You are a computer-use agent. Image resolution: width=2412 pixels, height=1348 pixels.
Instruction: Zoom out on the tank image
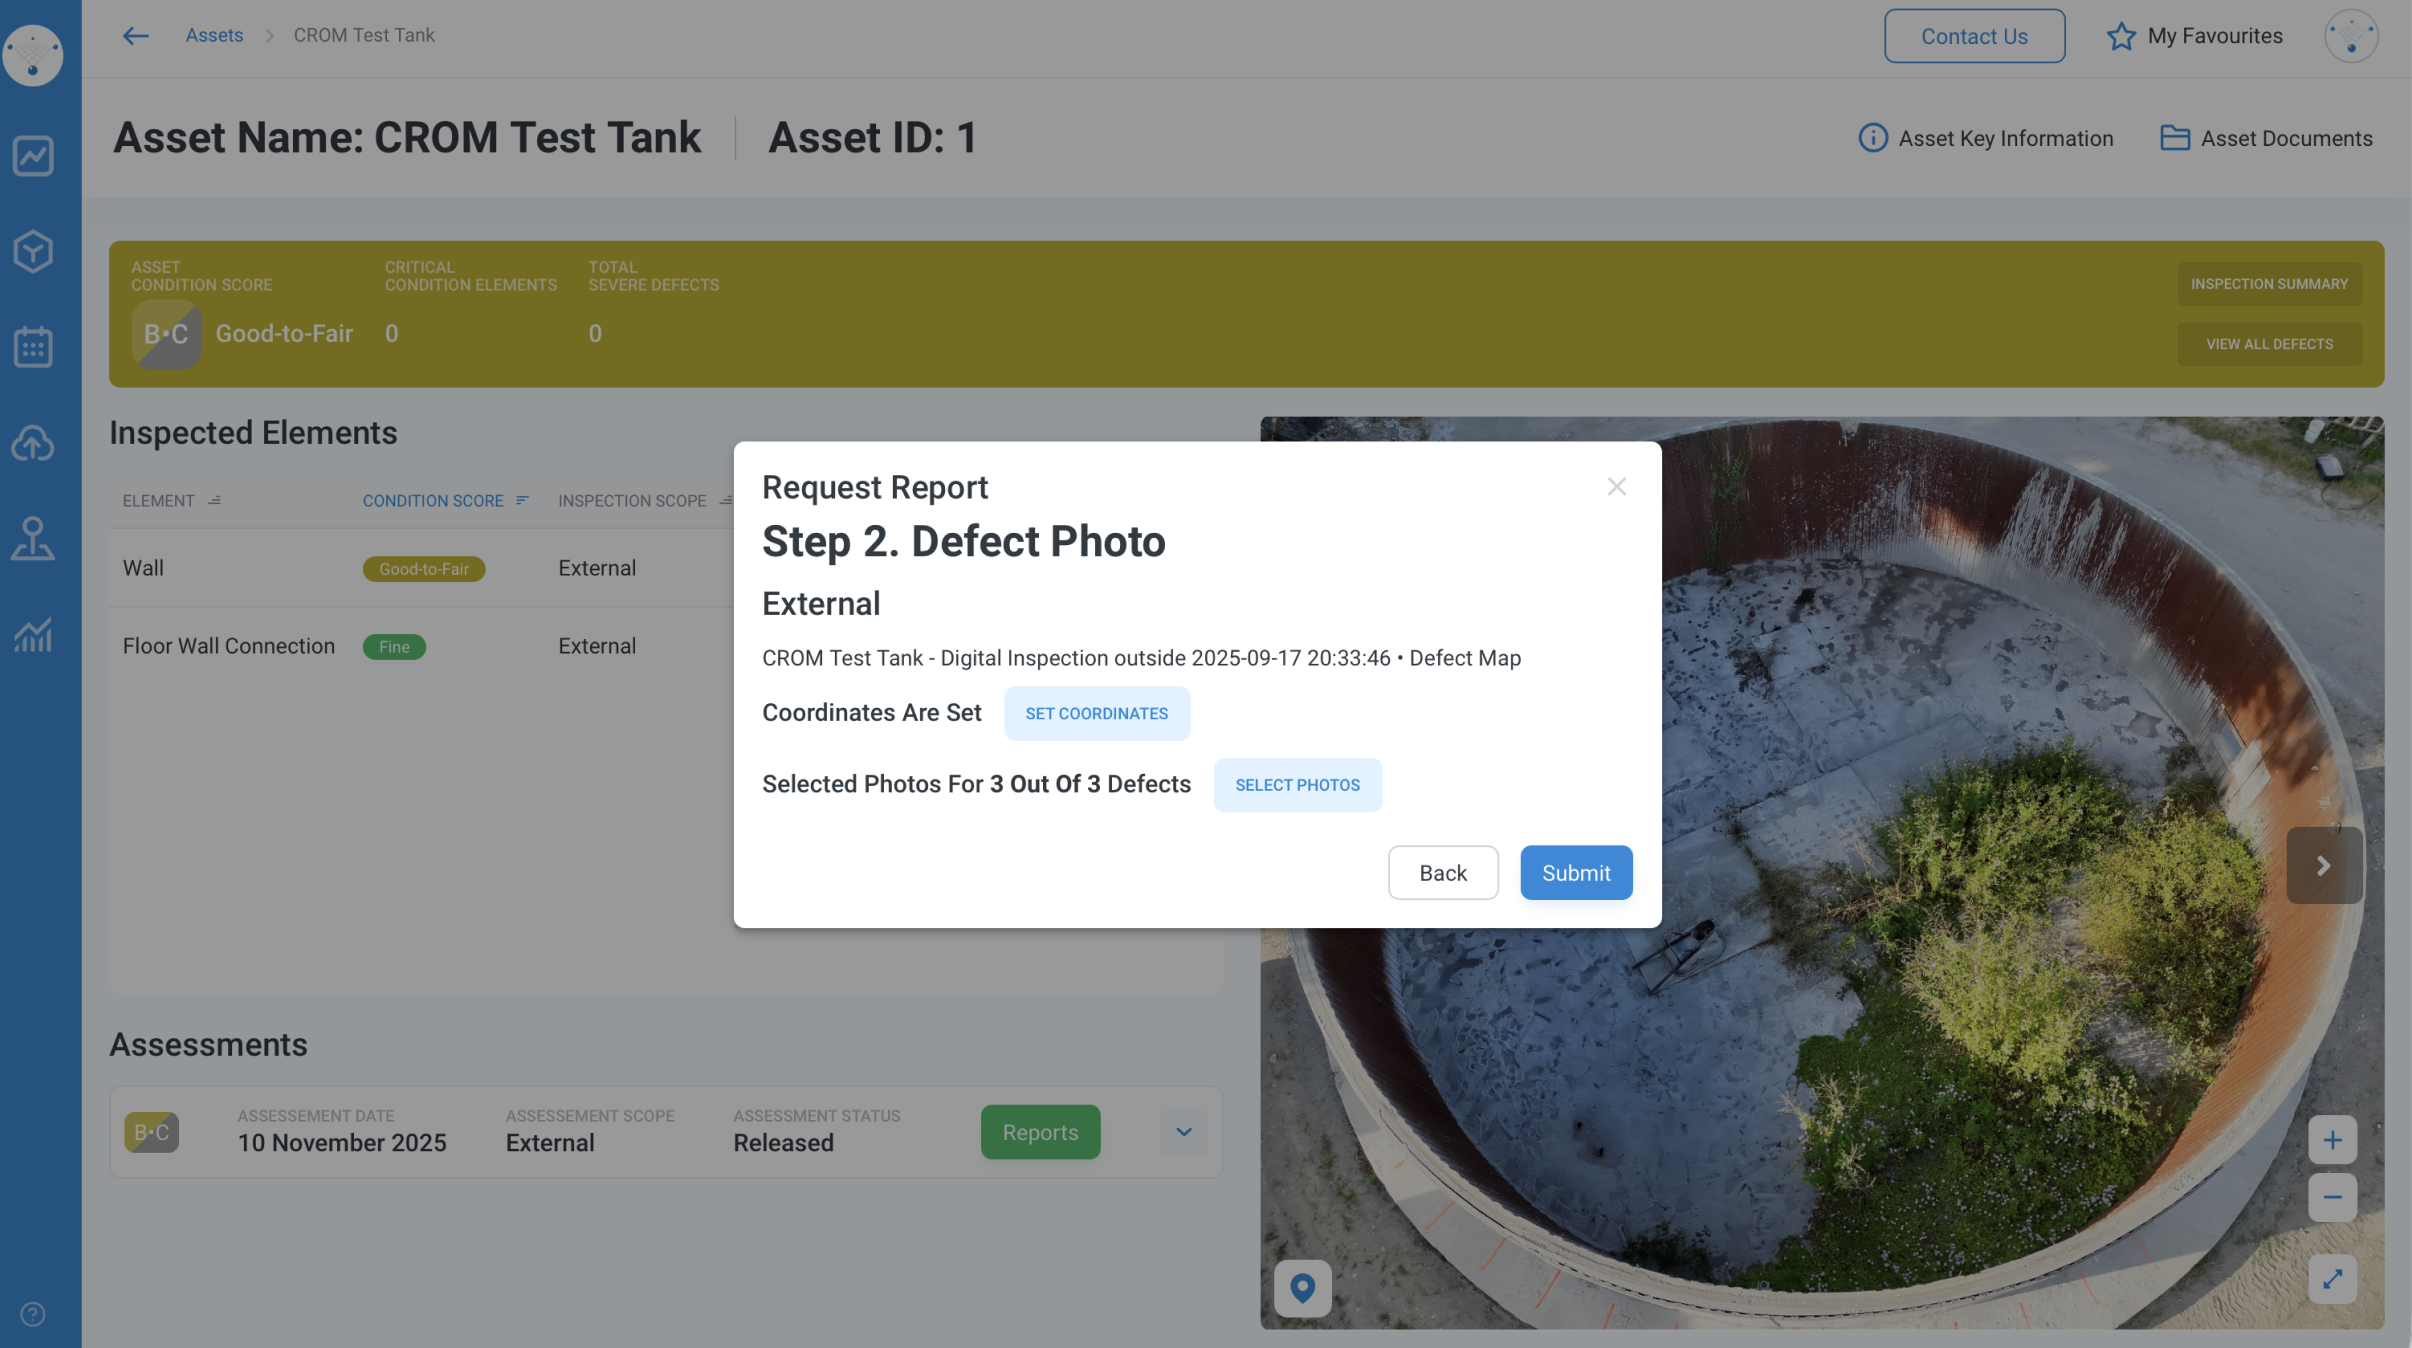coord(2332,1197)
